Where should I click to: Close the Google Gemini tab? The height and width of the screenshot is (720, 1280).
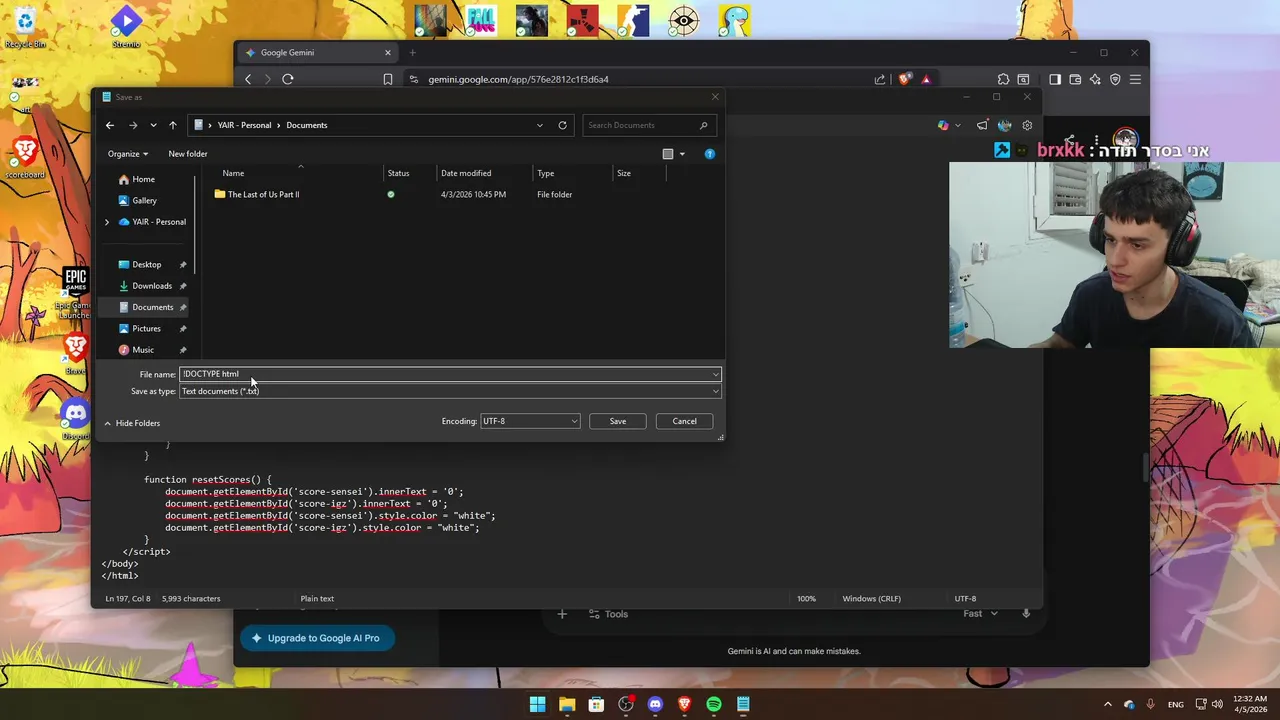click(388, 53)
